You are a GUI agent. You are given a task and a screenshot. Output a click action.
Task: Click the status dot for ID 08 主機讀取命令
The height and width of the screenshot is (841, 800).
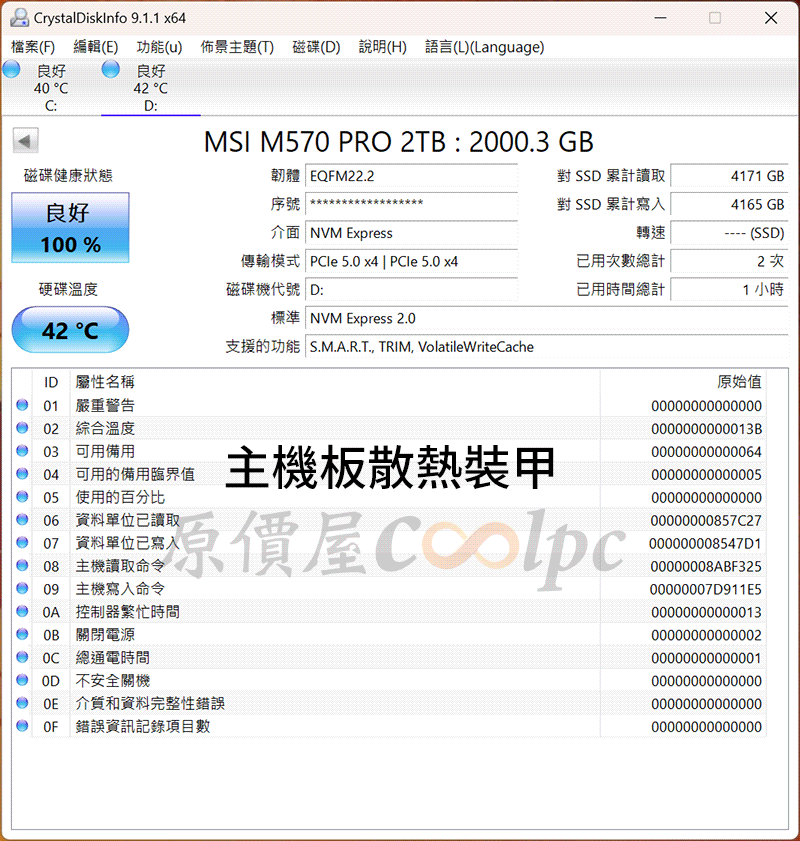pyautogui.click(x=22, y=565)
